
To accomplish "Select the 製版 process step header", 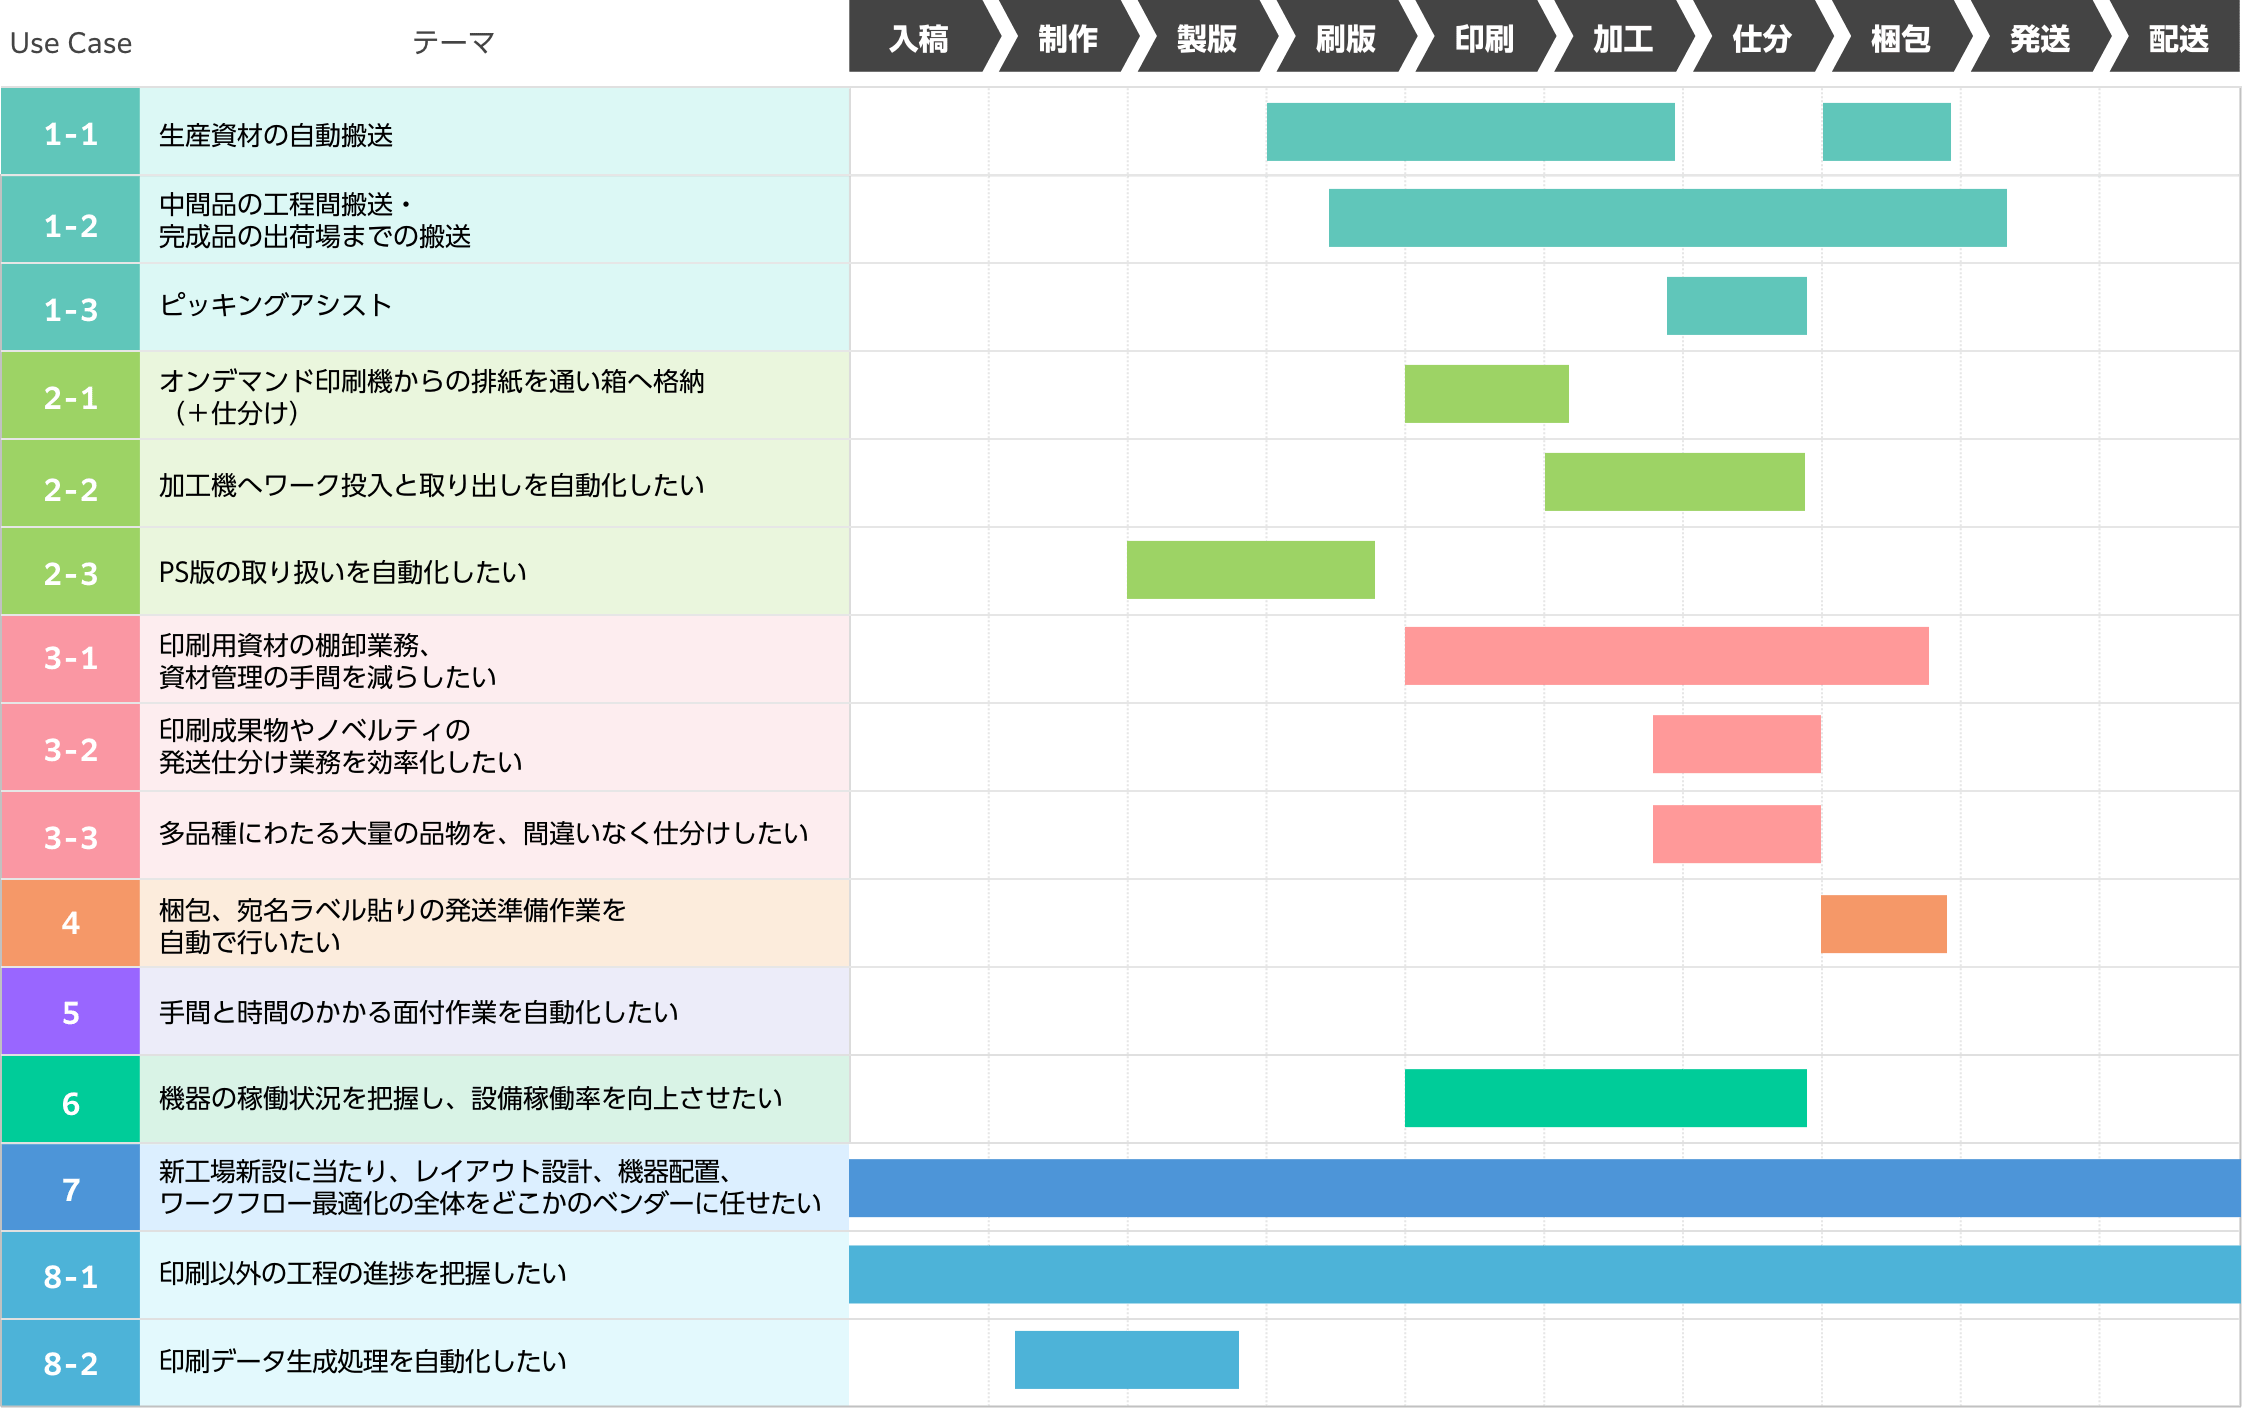I will pyautogui.click(x=1206, y=37).
